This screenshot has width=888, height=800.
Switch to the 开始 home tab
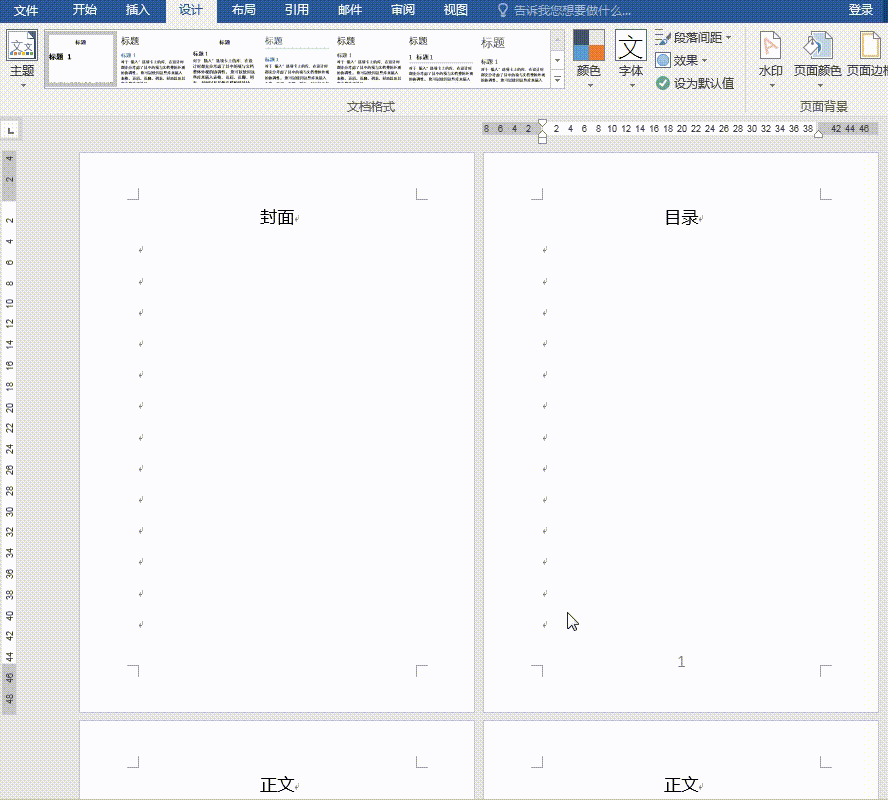pyautogui.click(x=84, y=10)
